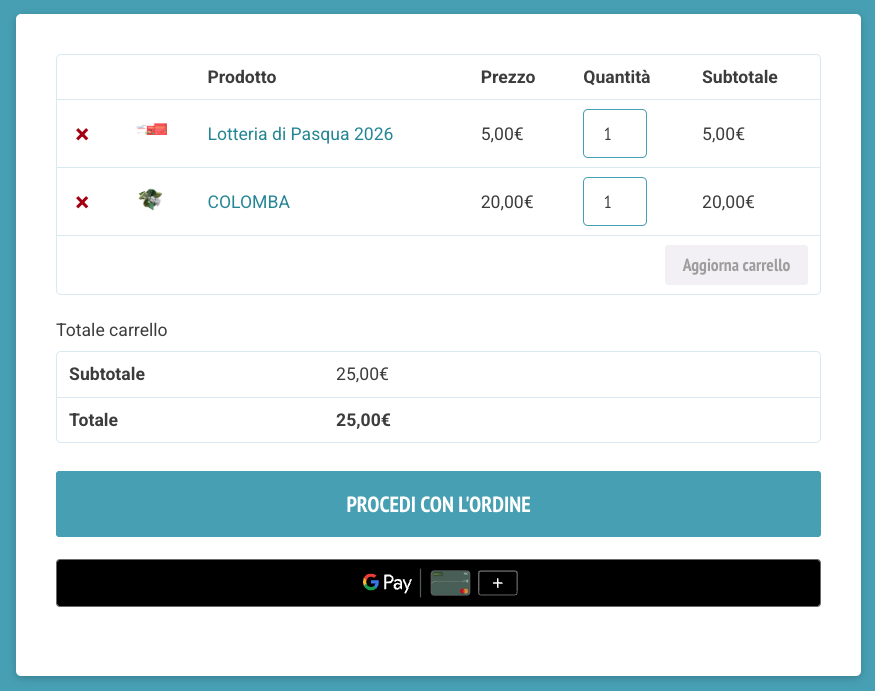Viewport: 875px width, 691px height.
Task: Click the plus icon to add card
Action: pos(498,583)
